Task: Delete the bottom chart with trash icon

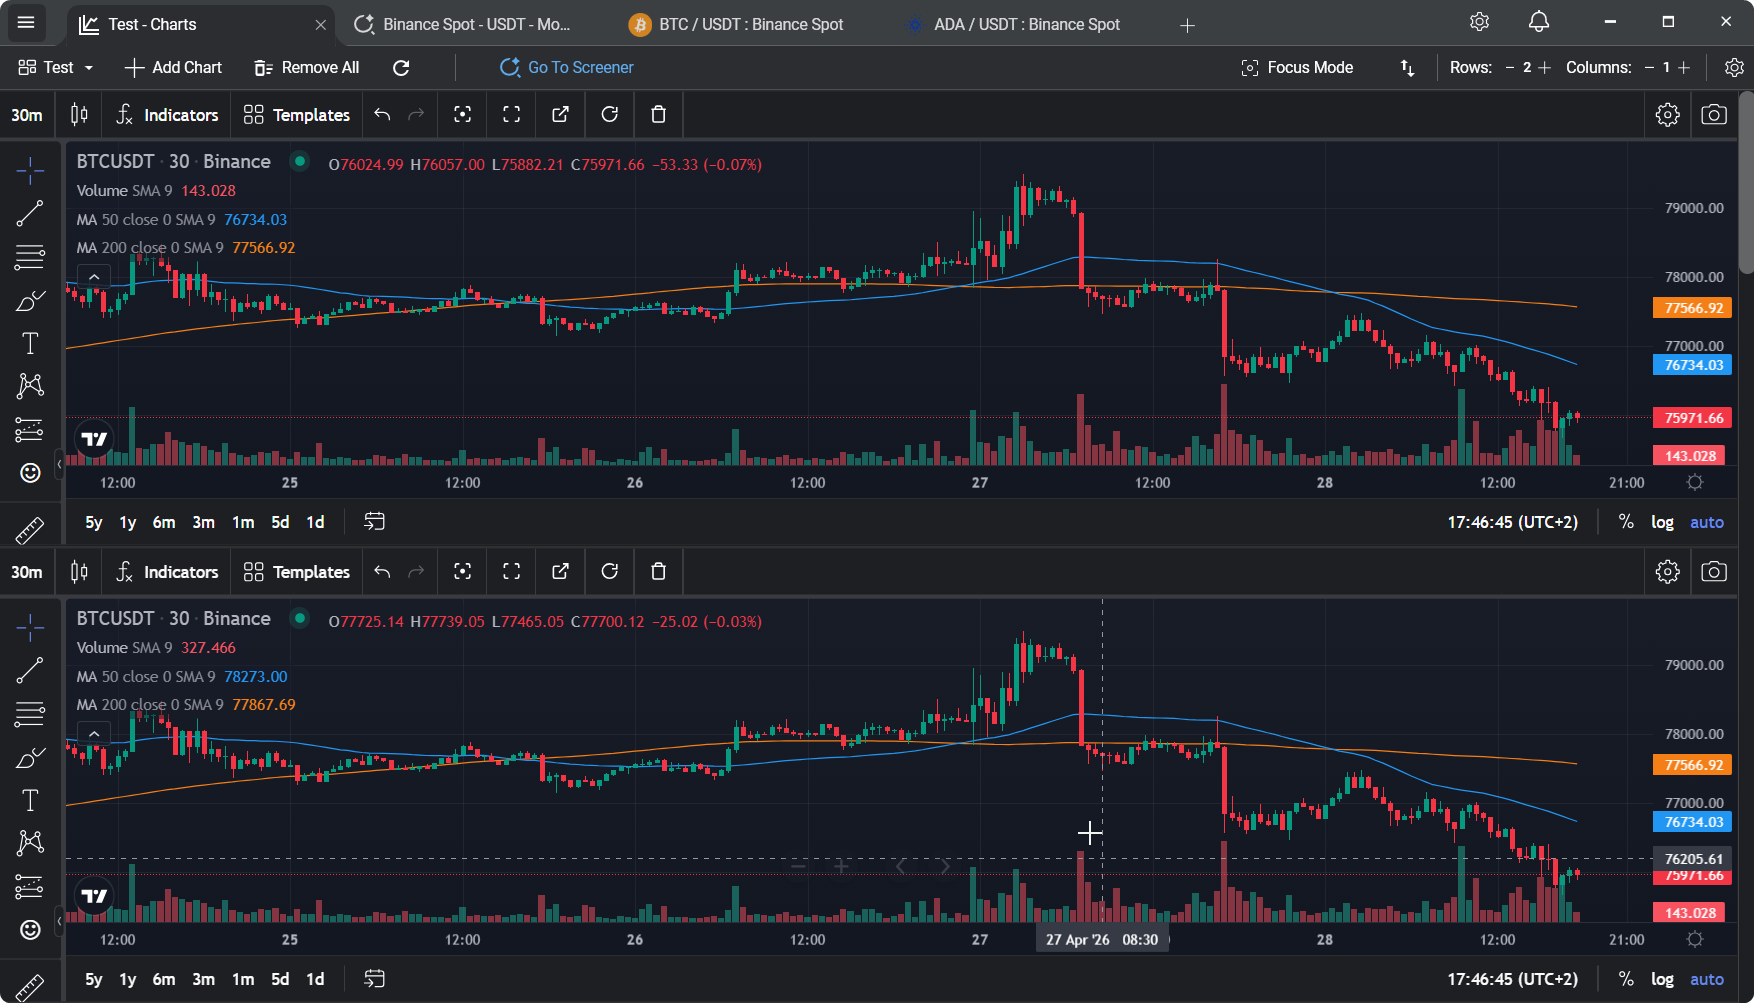Action: pos(658,572)
